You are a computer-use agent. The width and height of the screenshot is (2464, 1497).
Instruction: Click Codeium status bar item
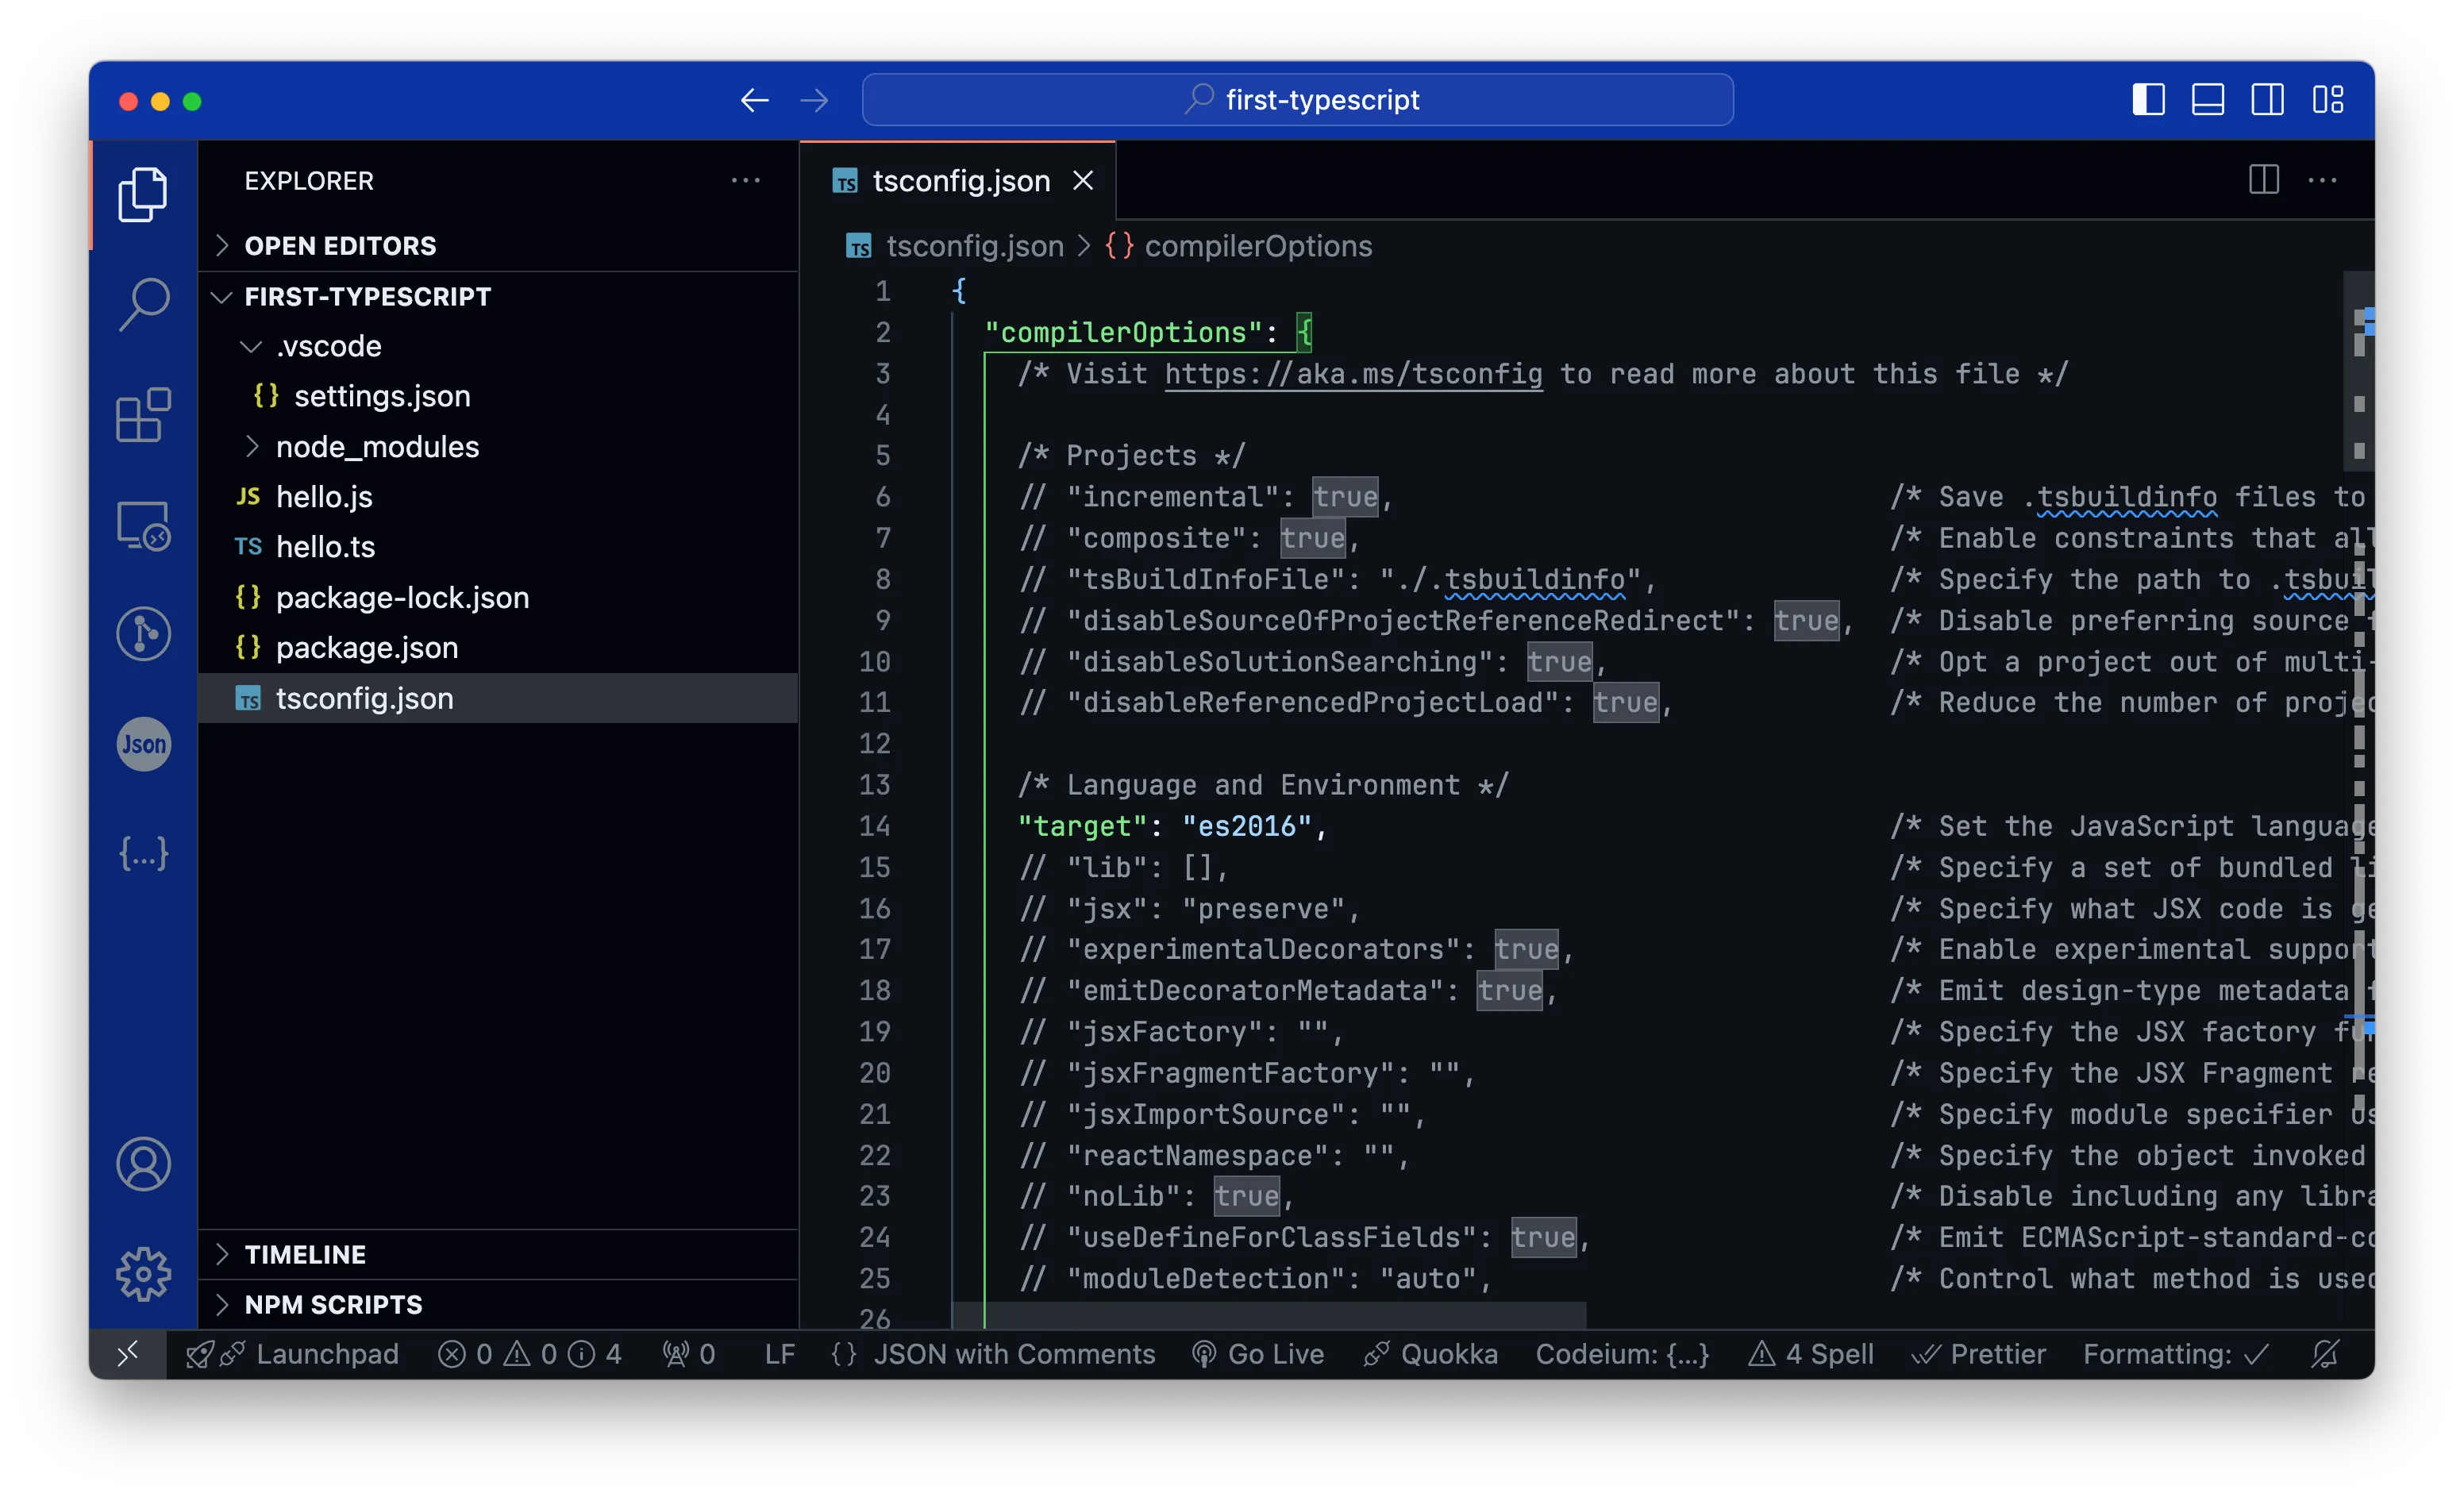(1622, 1354)
